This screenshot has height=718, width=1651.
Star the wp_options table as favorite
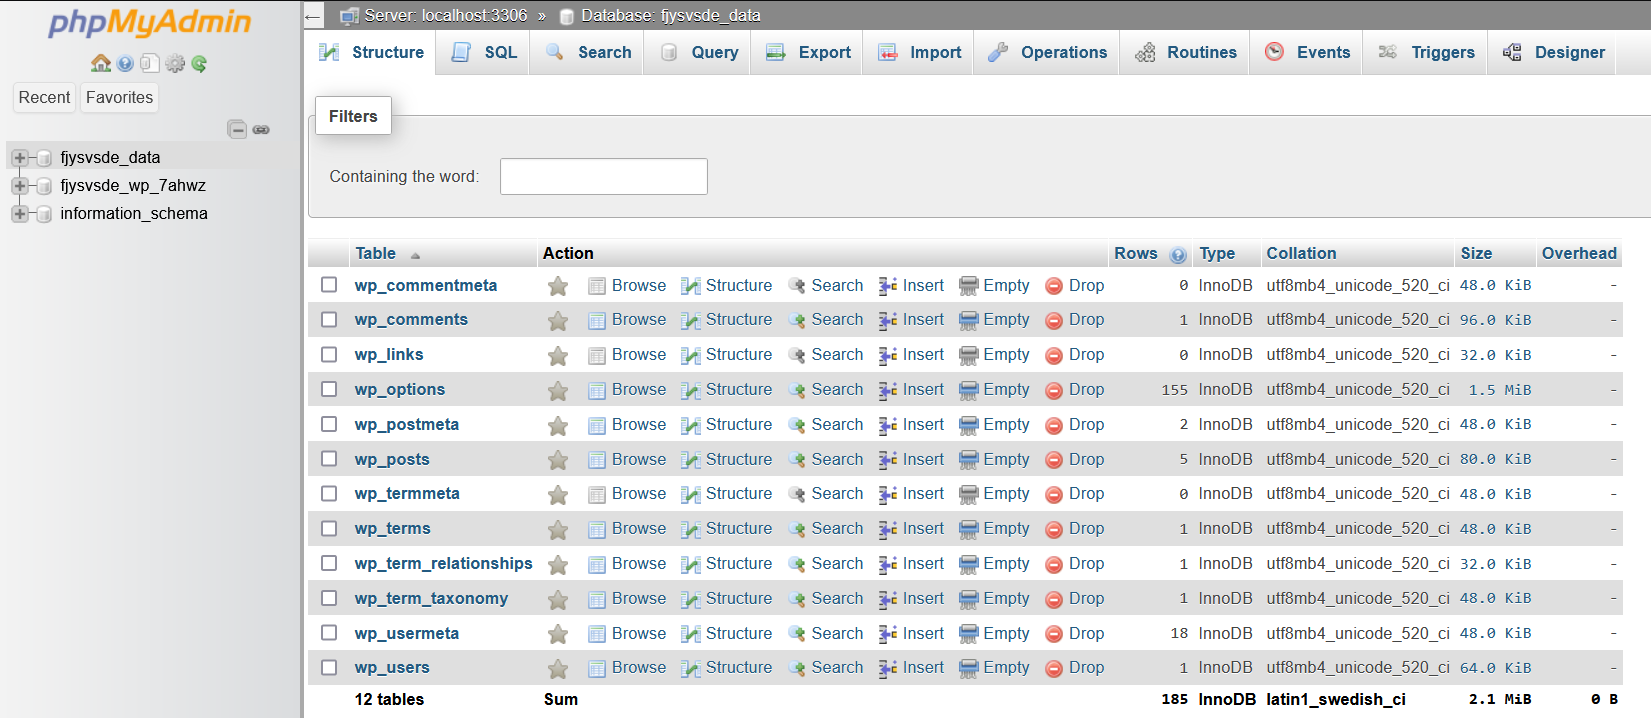(x=558, y=390)
